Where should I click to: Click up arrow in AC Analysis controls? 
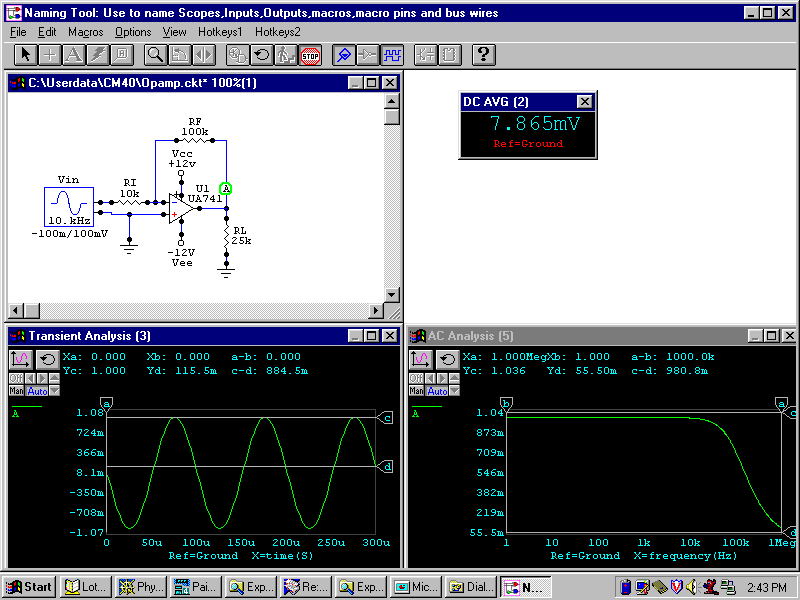[x=454, y=378]
